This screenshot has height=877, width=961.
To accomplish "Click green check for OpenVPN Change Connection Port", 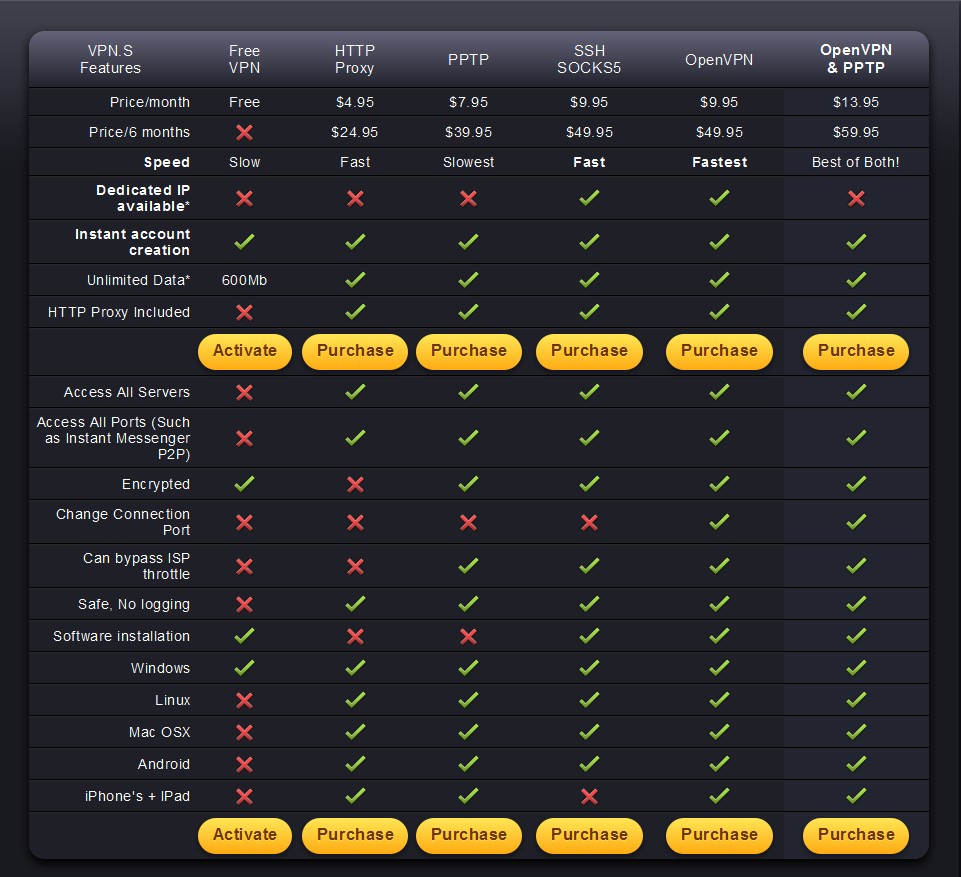I will pos(720,522).
